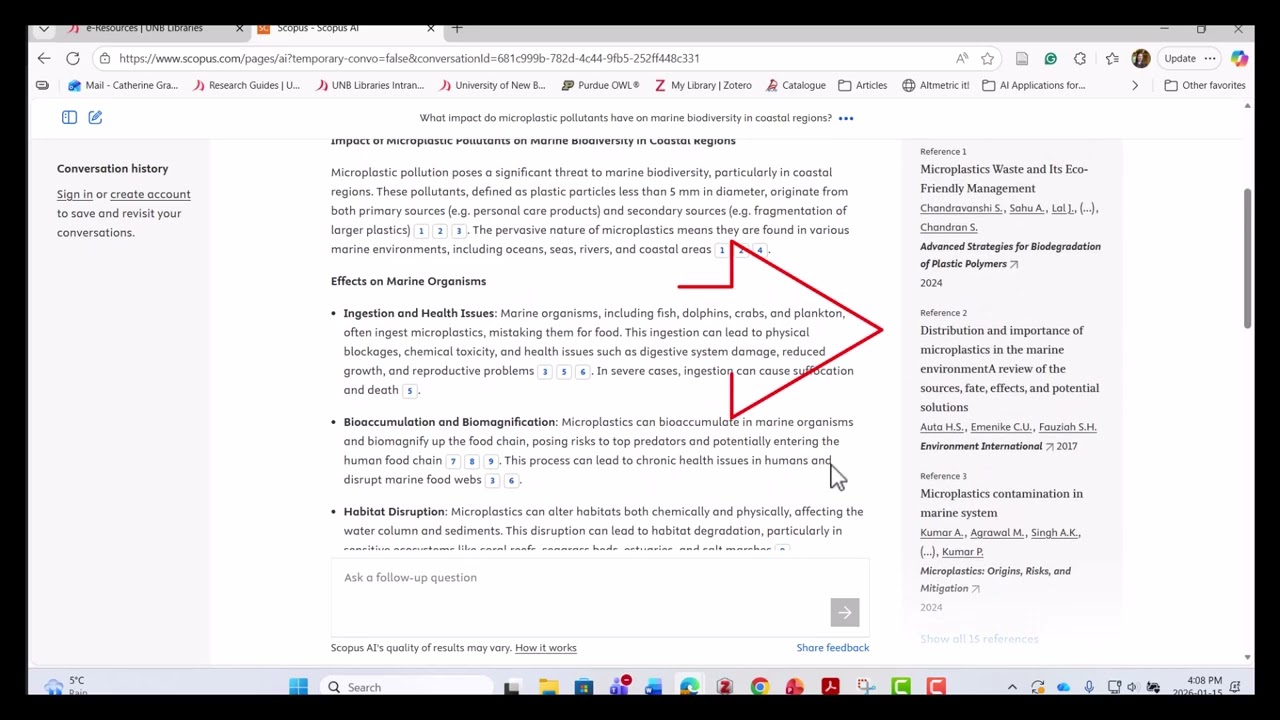Click the Sign in link
Viewport: 1280px width, 720px height.
(x=74, y=194)
